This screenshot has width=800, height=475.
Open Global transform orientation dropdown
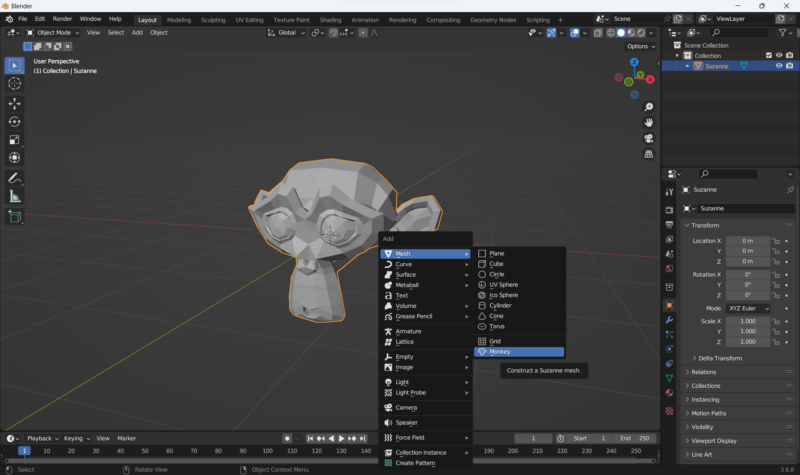[x=286, y=33]
